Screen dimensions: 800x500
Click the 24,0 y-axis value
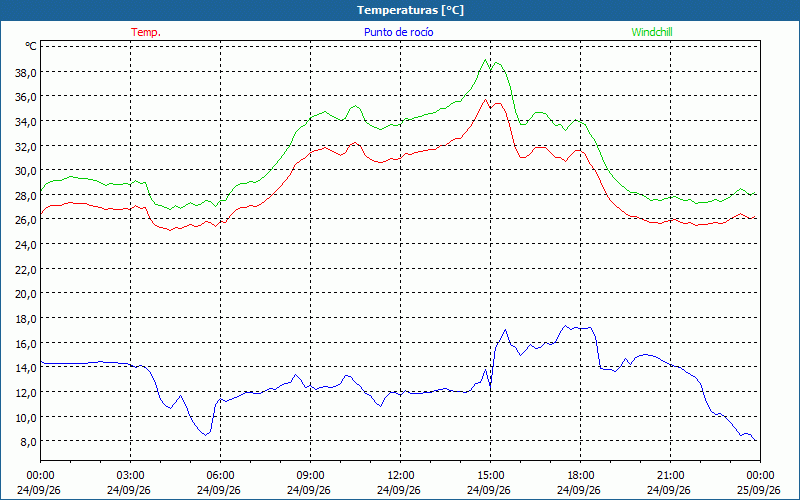pyautogui.click(x=27, y=245)
